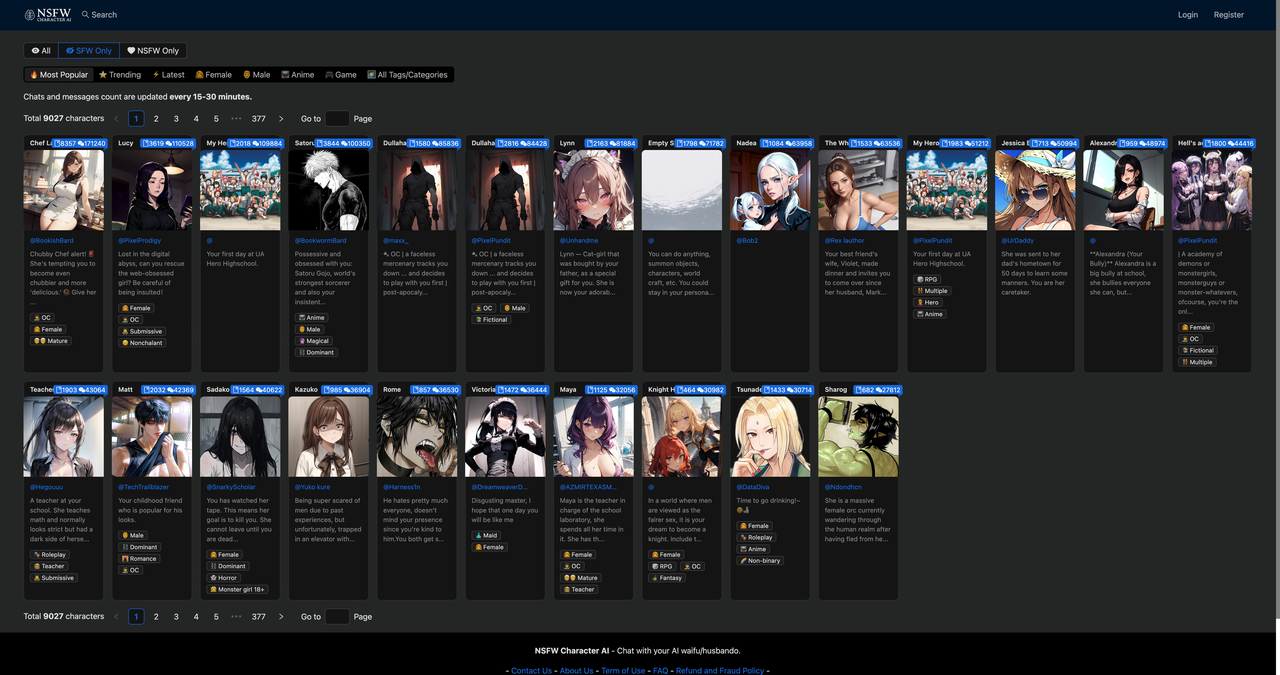
Task: Open the Anime category filter icon
Action: 283,74
